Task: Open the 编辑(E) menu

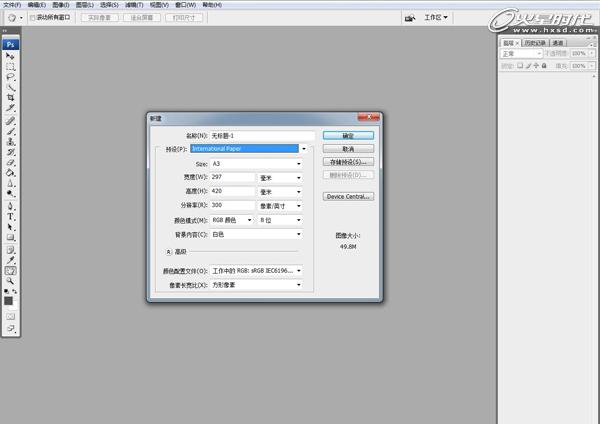Action: coord(37,5)
